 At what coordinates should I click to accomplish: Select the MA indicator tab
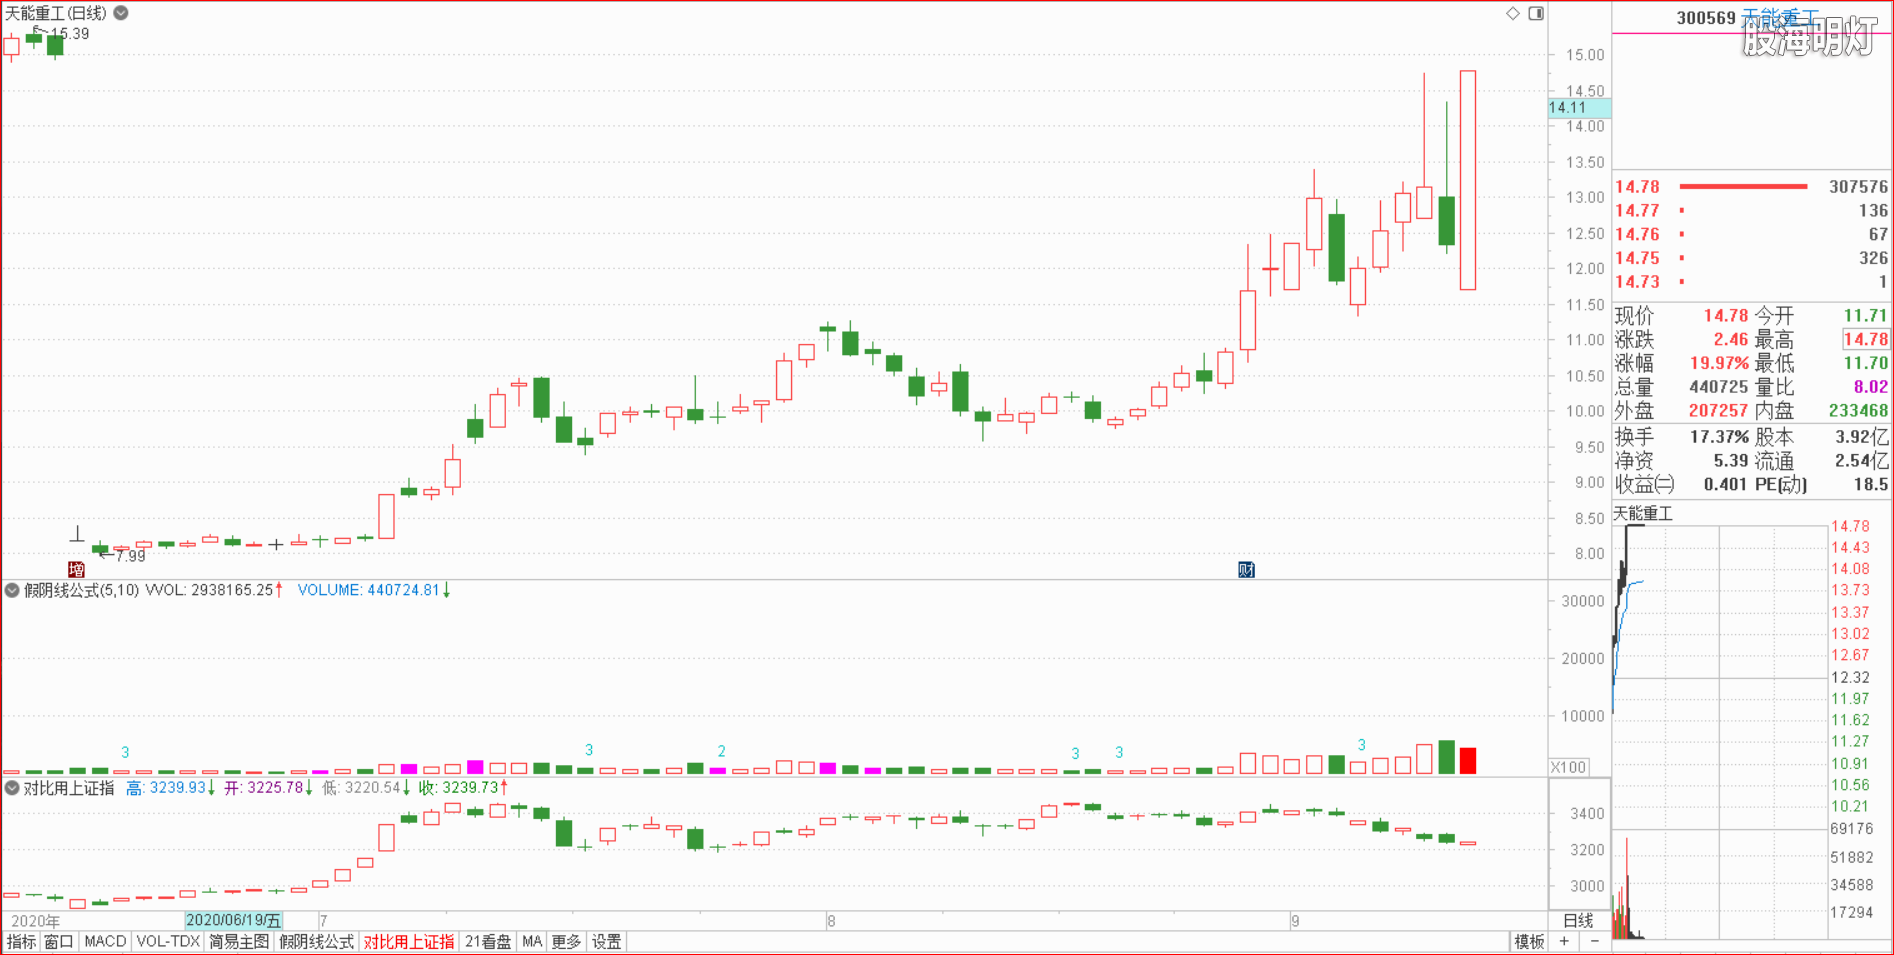pyautogui.click(x=532, y=942)
